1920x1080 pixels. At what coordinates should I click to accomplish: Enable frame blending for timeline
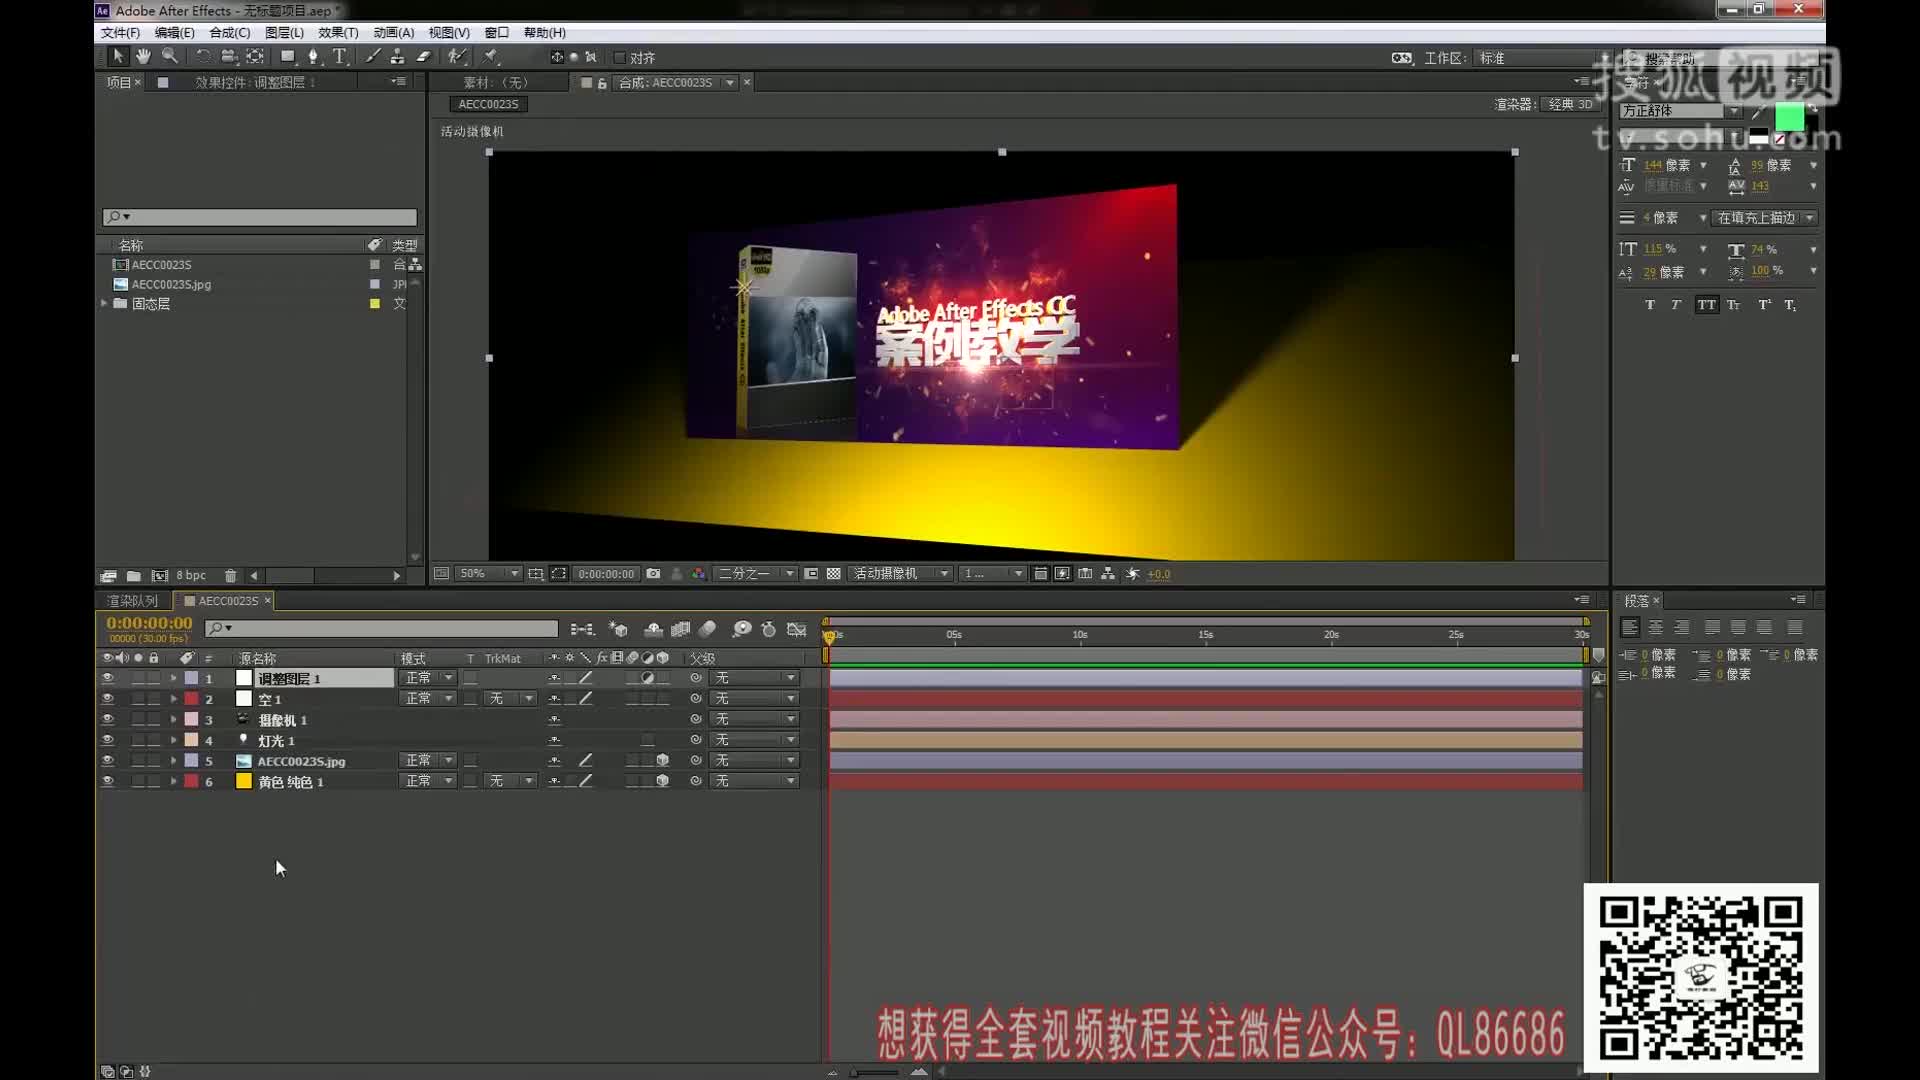[681, 629]
